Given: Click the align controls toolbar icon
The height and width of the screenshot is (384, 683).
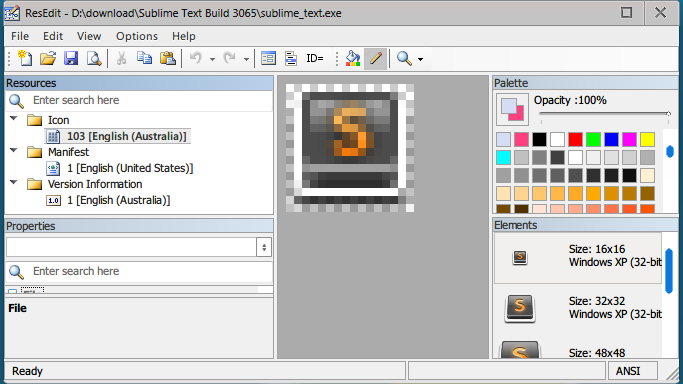Looking at the screenshot, I should (x=291, y=58).
